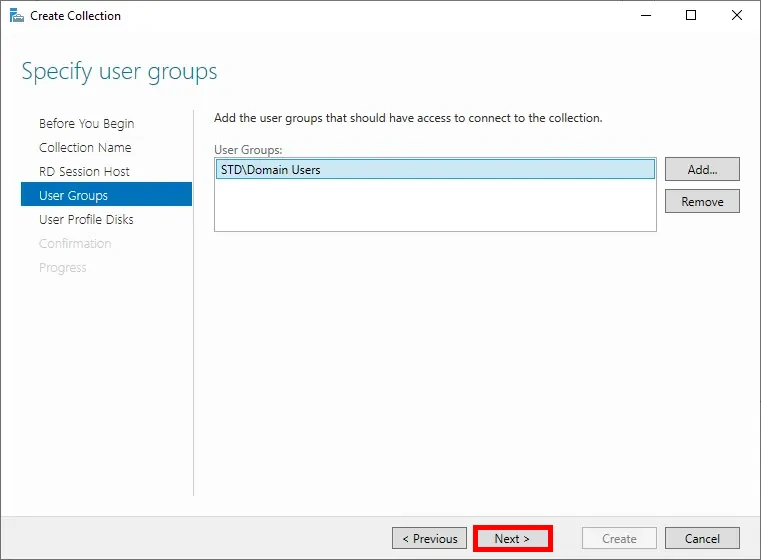Click the greyed-out Create button
Screen dimensions: 761x560
click(619, 539)
